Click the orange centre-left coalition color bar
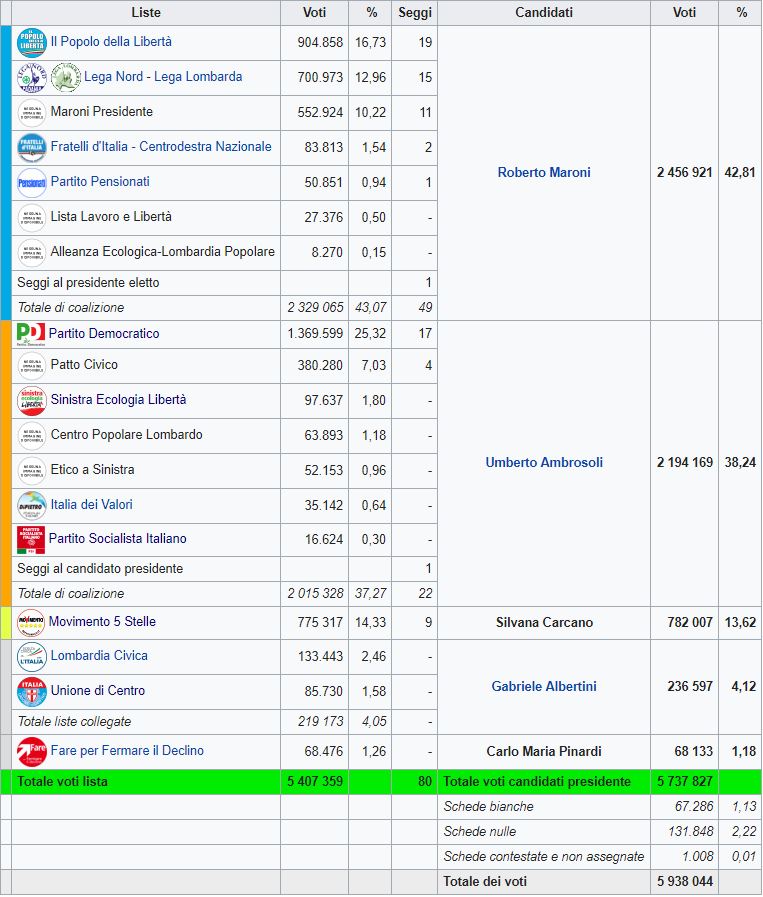 click(x=5, y=463)
